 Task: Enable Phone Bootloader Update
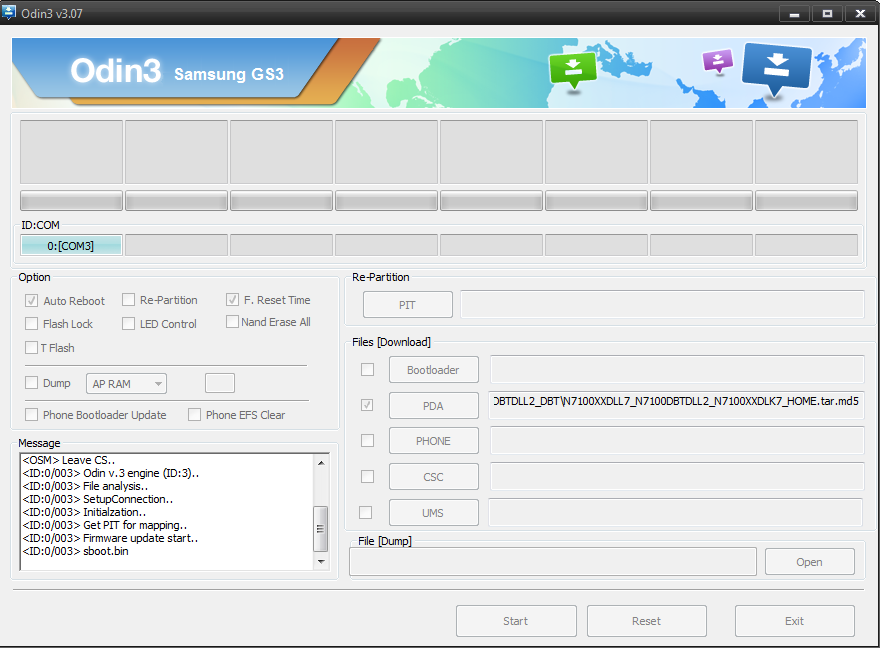[31, 415]
